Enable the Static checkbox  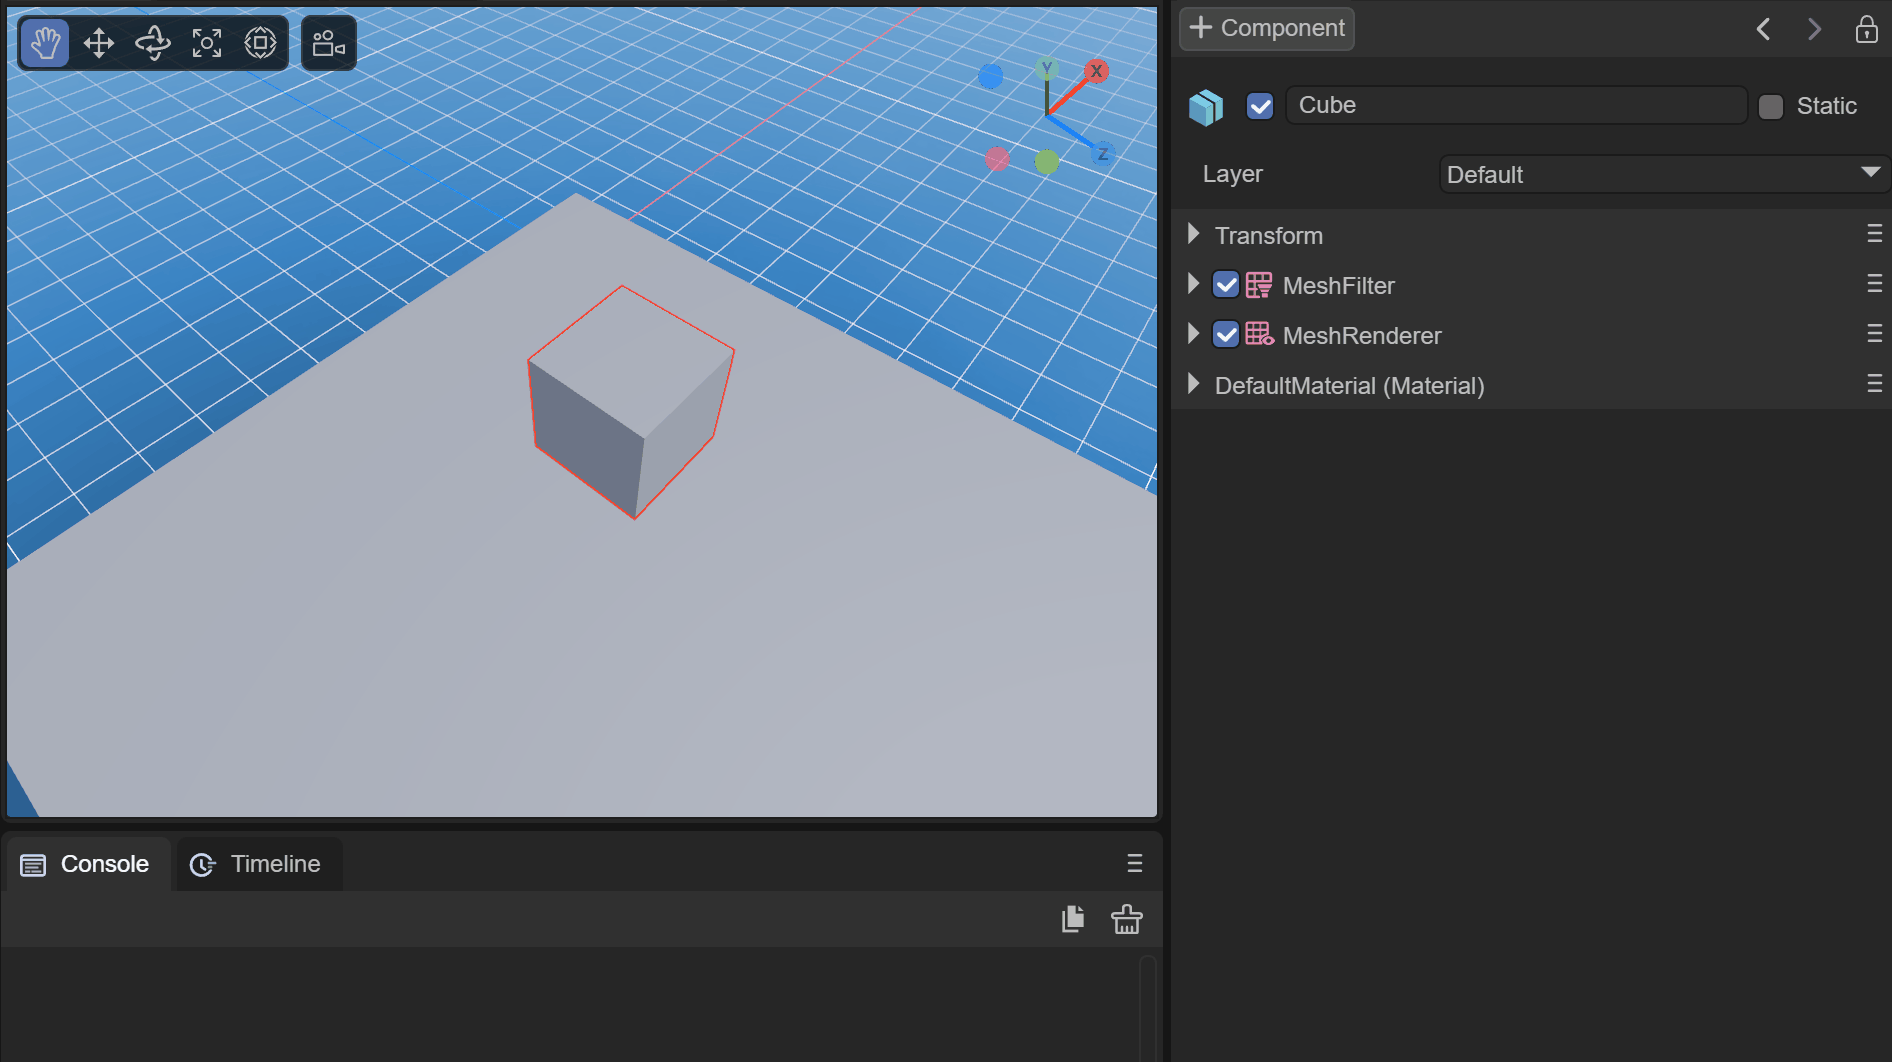coord(1771,107)
